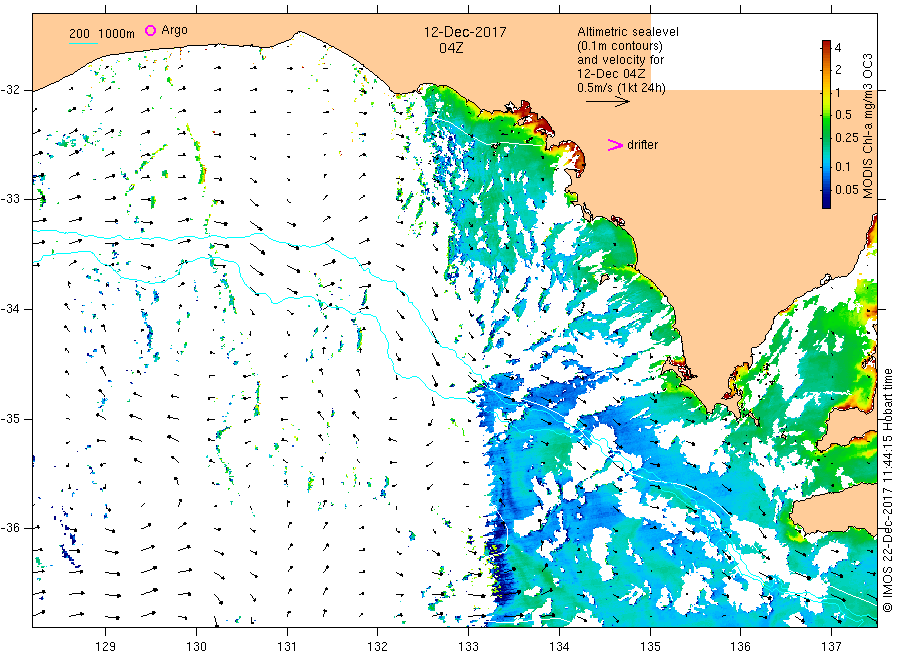Click the color bar value 0.05

(x=846, y=190)
